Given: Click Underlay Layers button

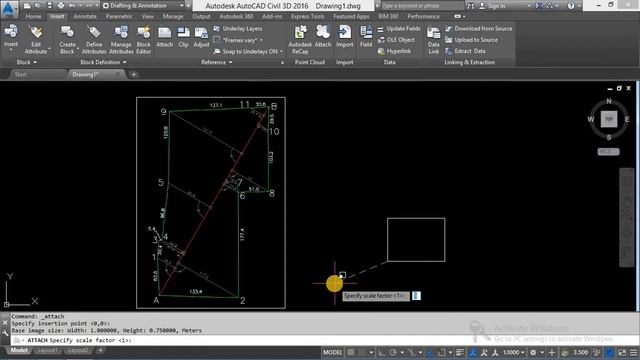Looking at the screenshot, I should 238,29.
